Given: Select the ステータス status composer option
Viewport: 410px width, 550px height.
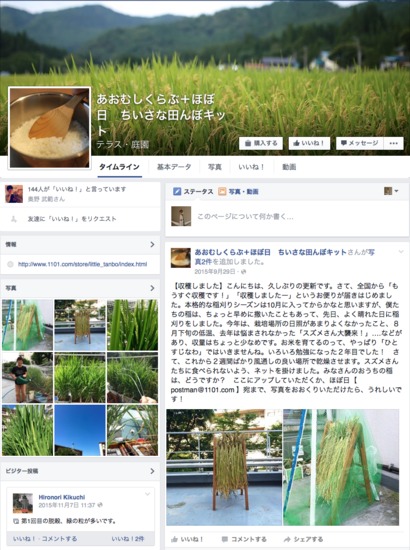Looking at the screenshot, I should coord(193,192).
